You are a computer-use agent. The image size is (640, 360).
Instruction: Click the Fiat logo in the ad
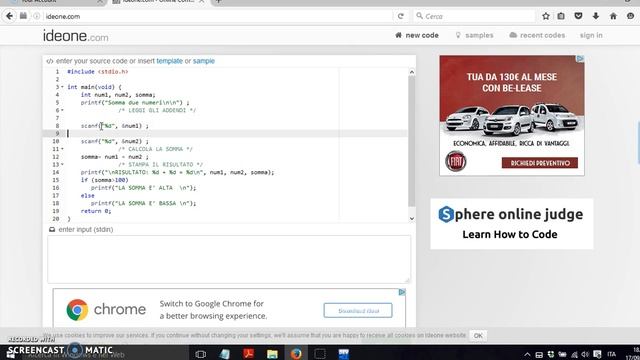tap(456, 161)
